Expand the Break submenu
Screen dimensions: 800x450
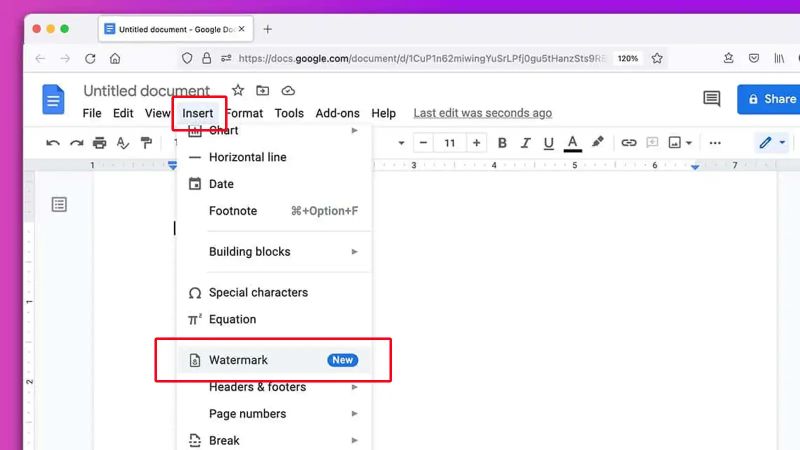click(274, 440)
